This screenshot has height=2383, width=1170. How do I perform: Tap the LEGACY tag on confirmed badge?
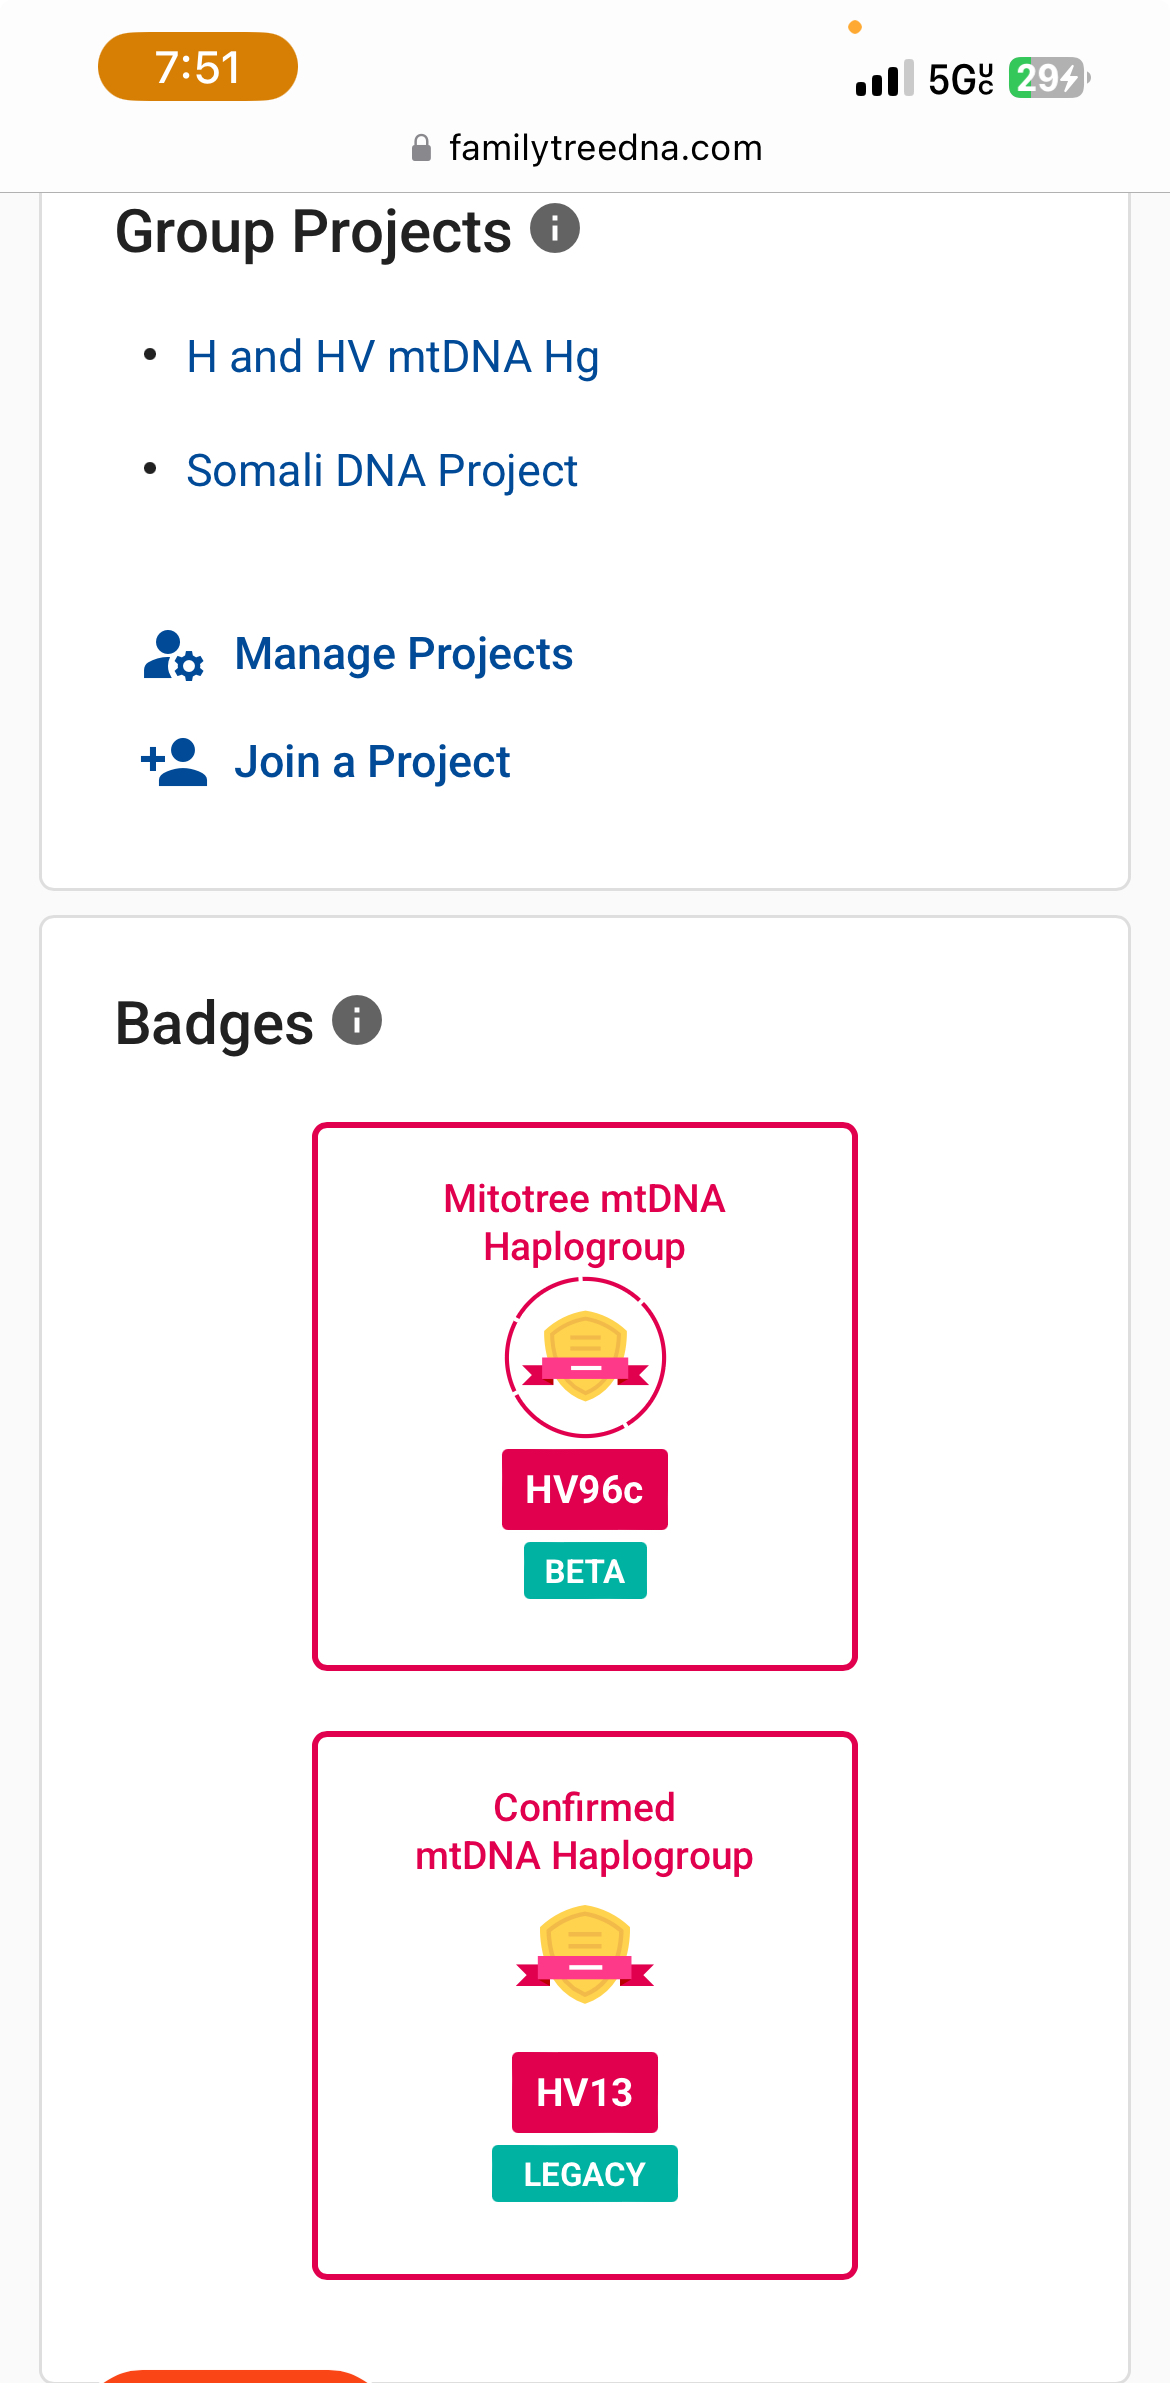click(585, 2174)
